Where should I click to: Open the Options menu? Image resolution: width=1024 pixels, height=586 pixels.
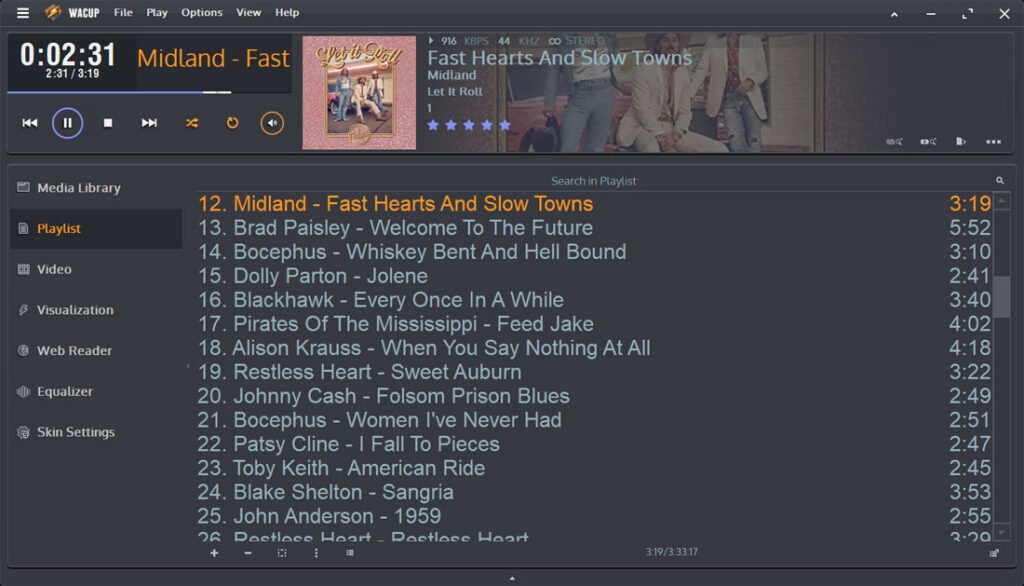(x=202, y=13)
